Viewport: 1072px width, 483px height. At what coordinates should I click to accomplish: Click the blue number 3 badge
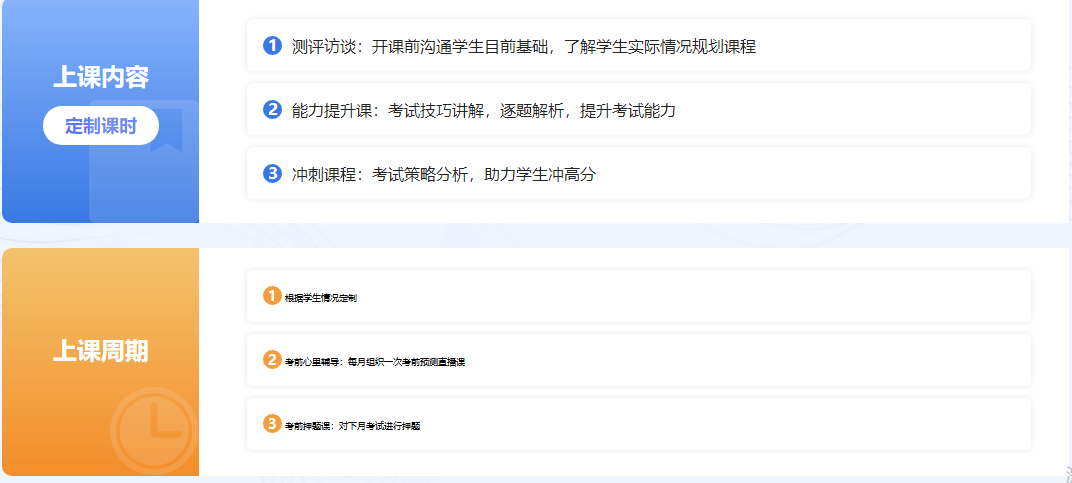(x=272, y=173)
